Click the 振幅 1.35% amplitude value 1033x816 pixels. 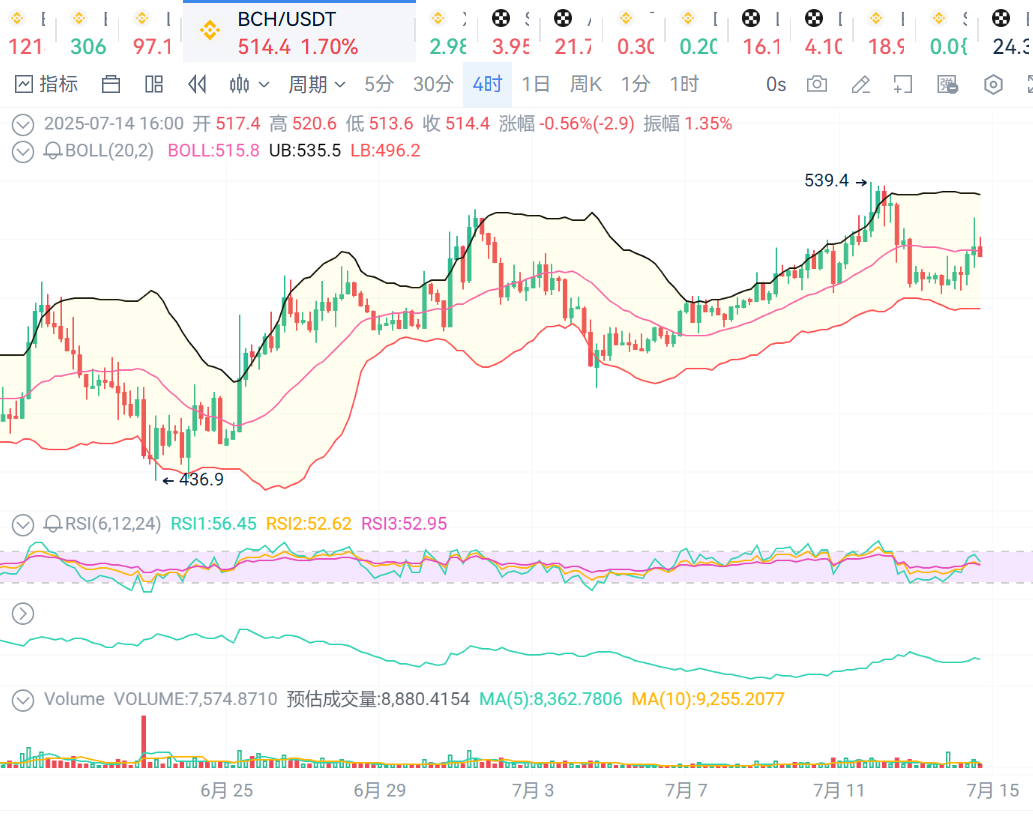(x=688, y=123)
